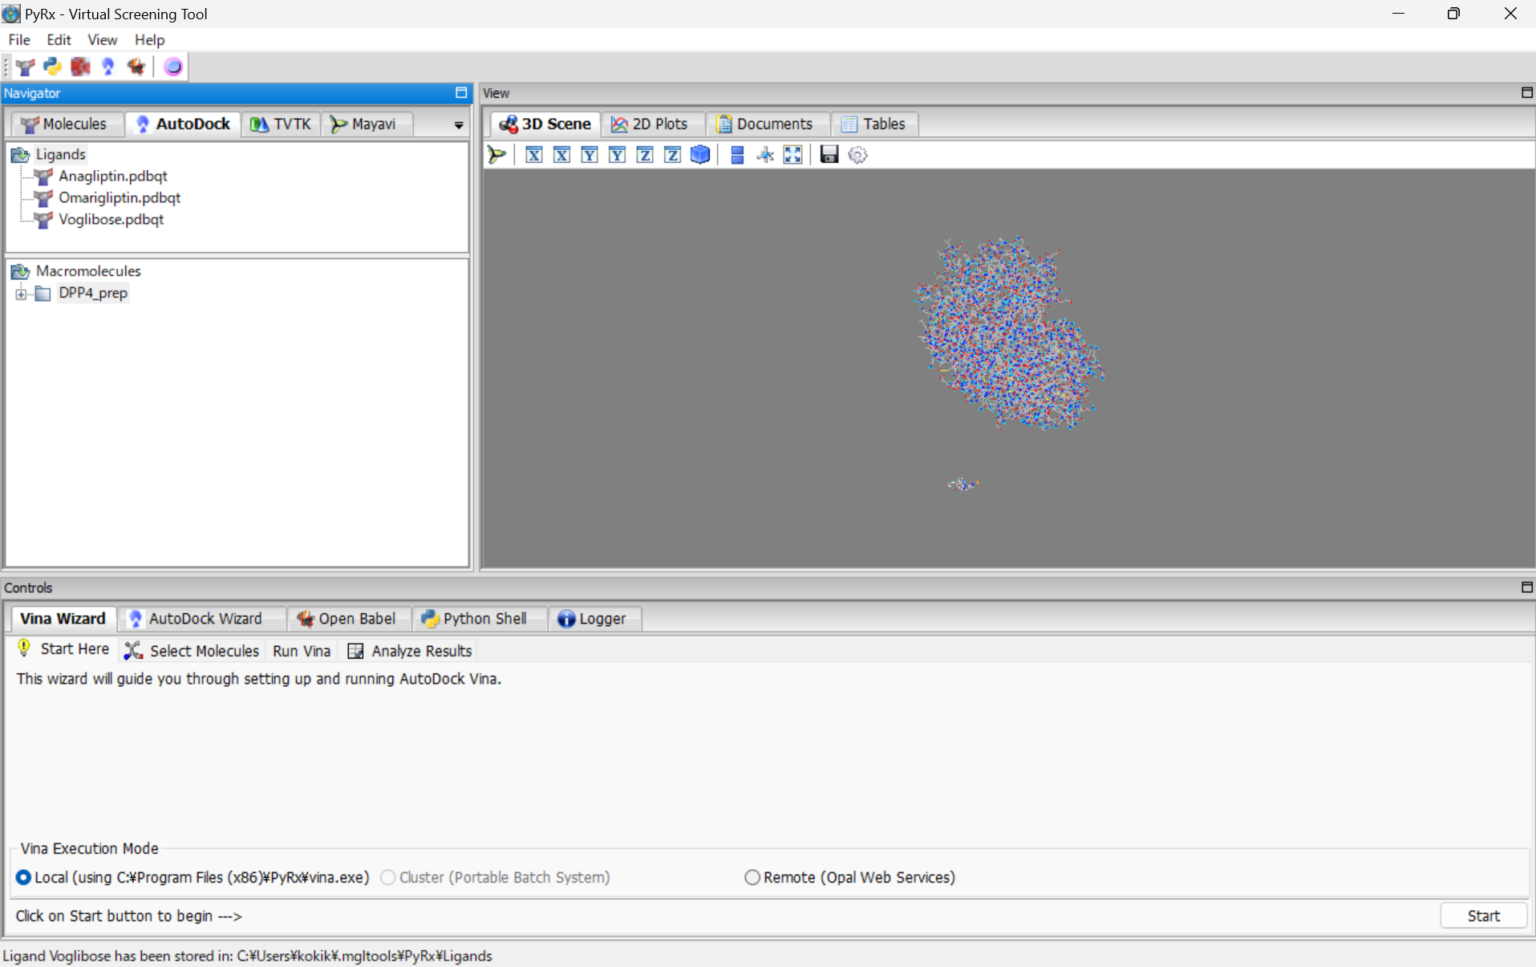Click the Start button to begin the wizard
Viewport: 1536px width, 967px height.
(x=1483, y=915)
